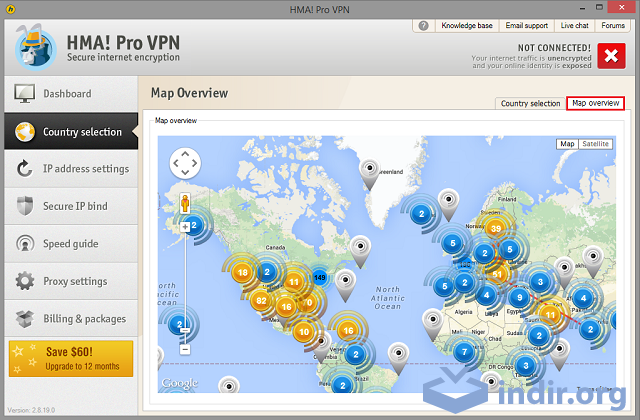
Task: Click the orange 18 server cluster
Action: coord(242,272)
